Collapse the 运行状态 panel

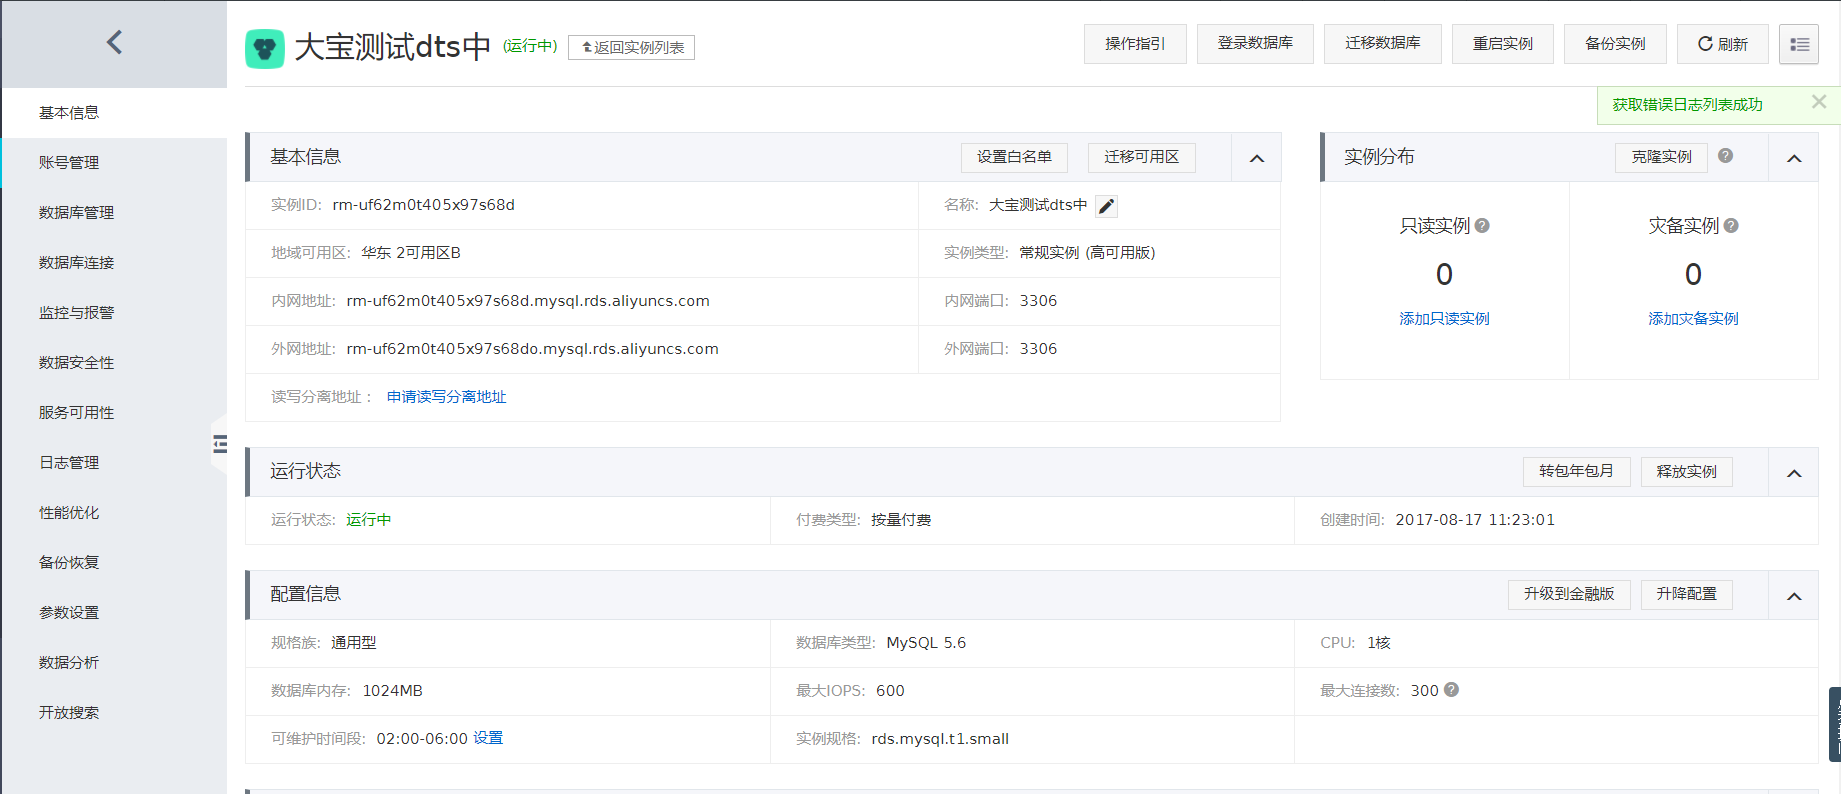[x=1794, y=473]
